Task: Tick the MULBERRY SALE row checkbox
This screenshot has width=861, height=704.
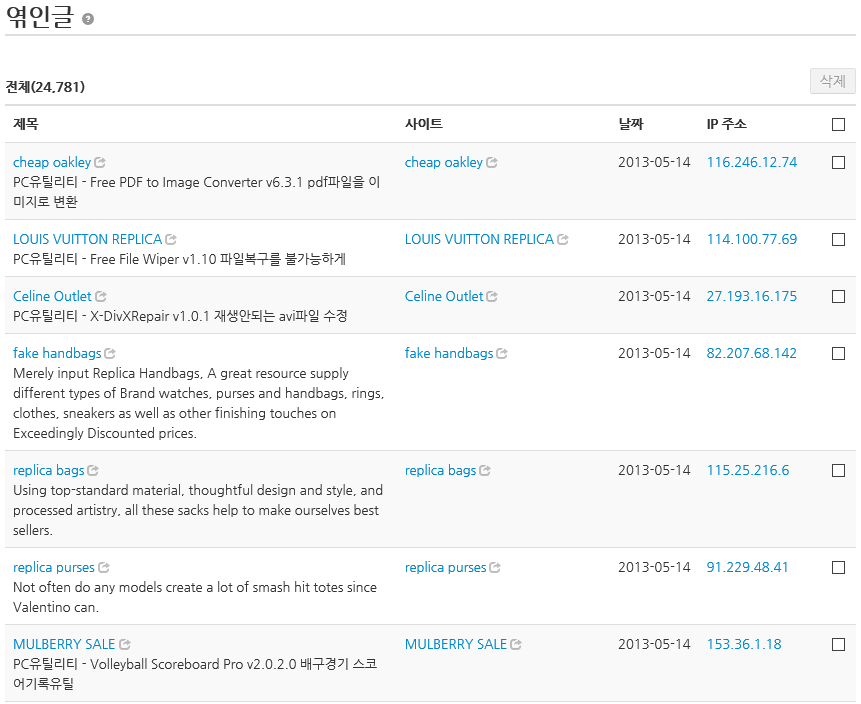Action: (x=838, y=645)
